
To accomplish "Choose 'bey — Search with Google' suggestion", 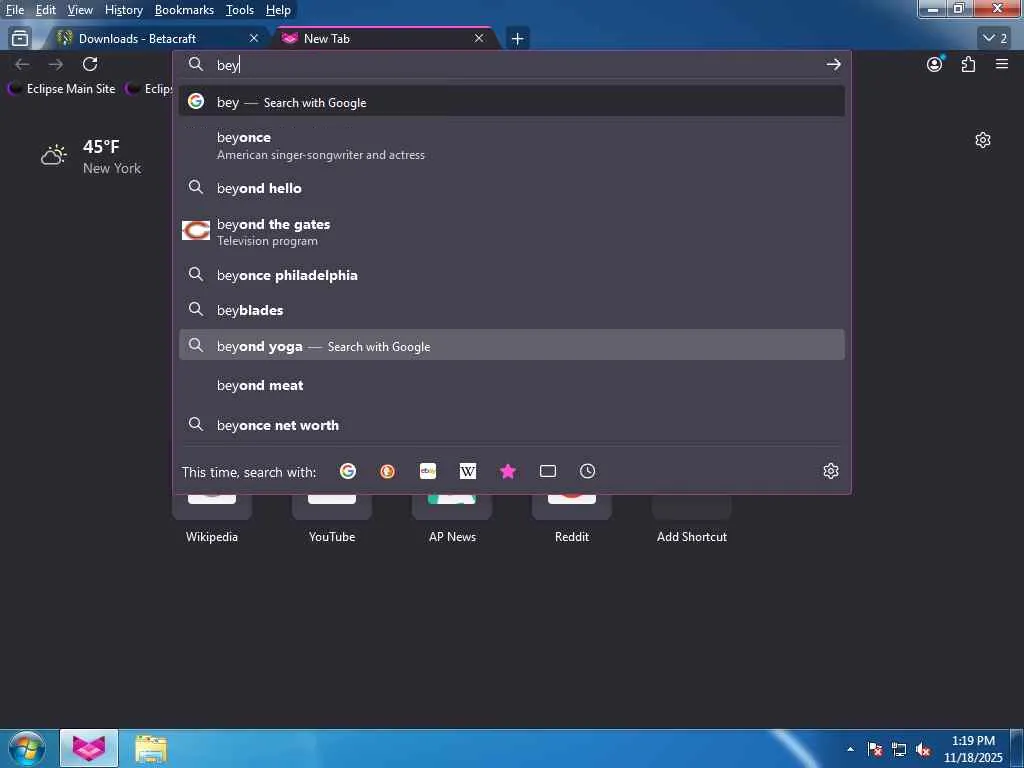I will (511, 101).
